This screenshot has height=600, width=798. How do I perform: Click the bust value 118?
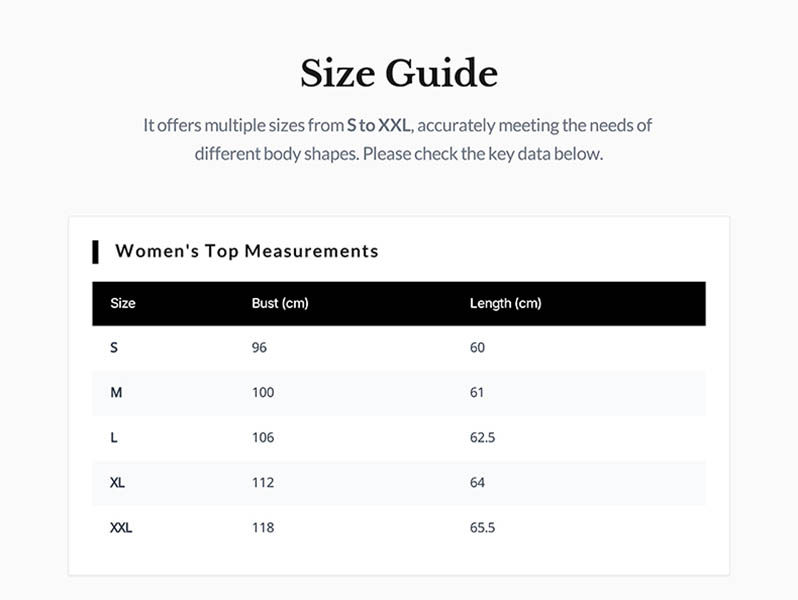(262, 528)
